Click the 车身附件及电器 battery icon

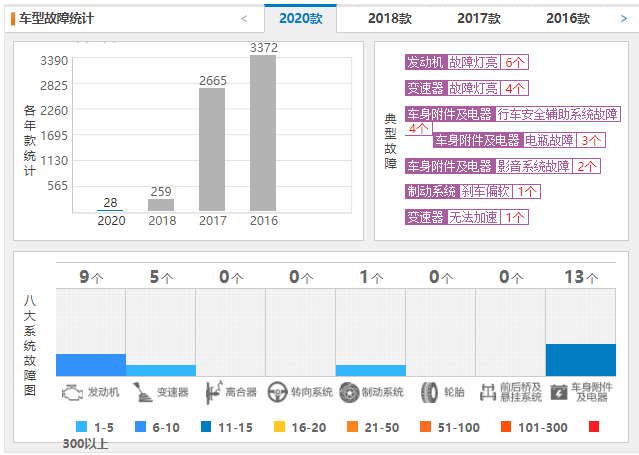[x=559, y=393]
